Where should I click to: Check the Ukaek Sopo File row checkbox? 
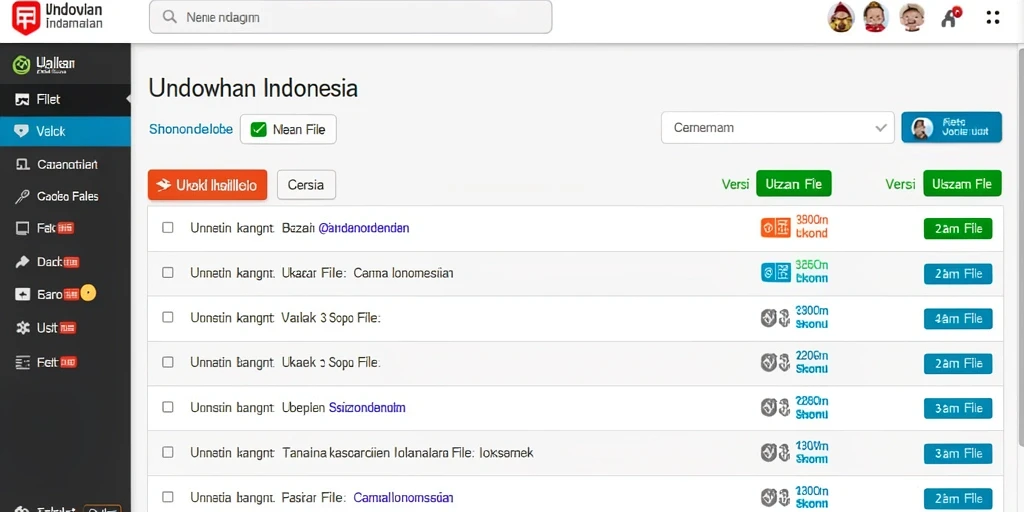(x=168, y=362)
